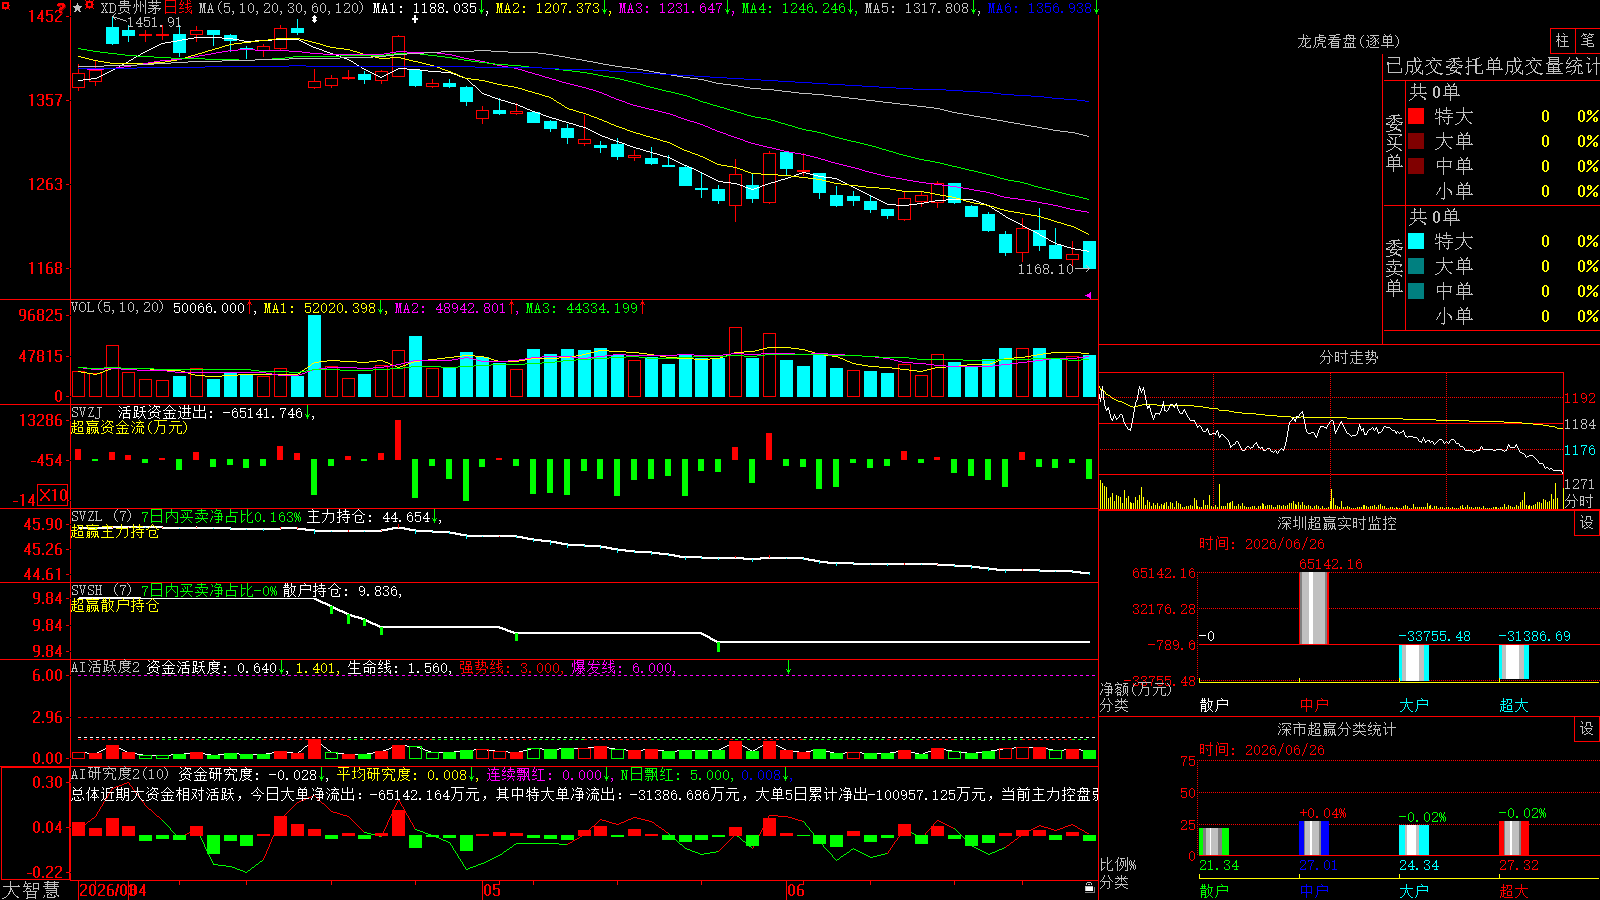Click the 散户 21.34 ratio bar

(1213, 841)
